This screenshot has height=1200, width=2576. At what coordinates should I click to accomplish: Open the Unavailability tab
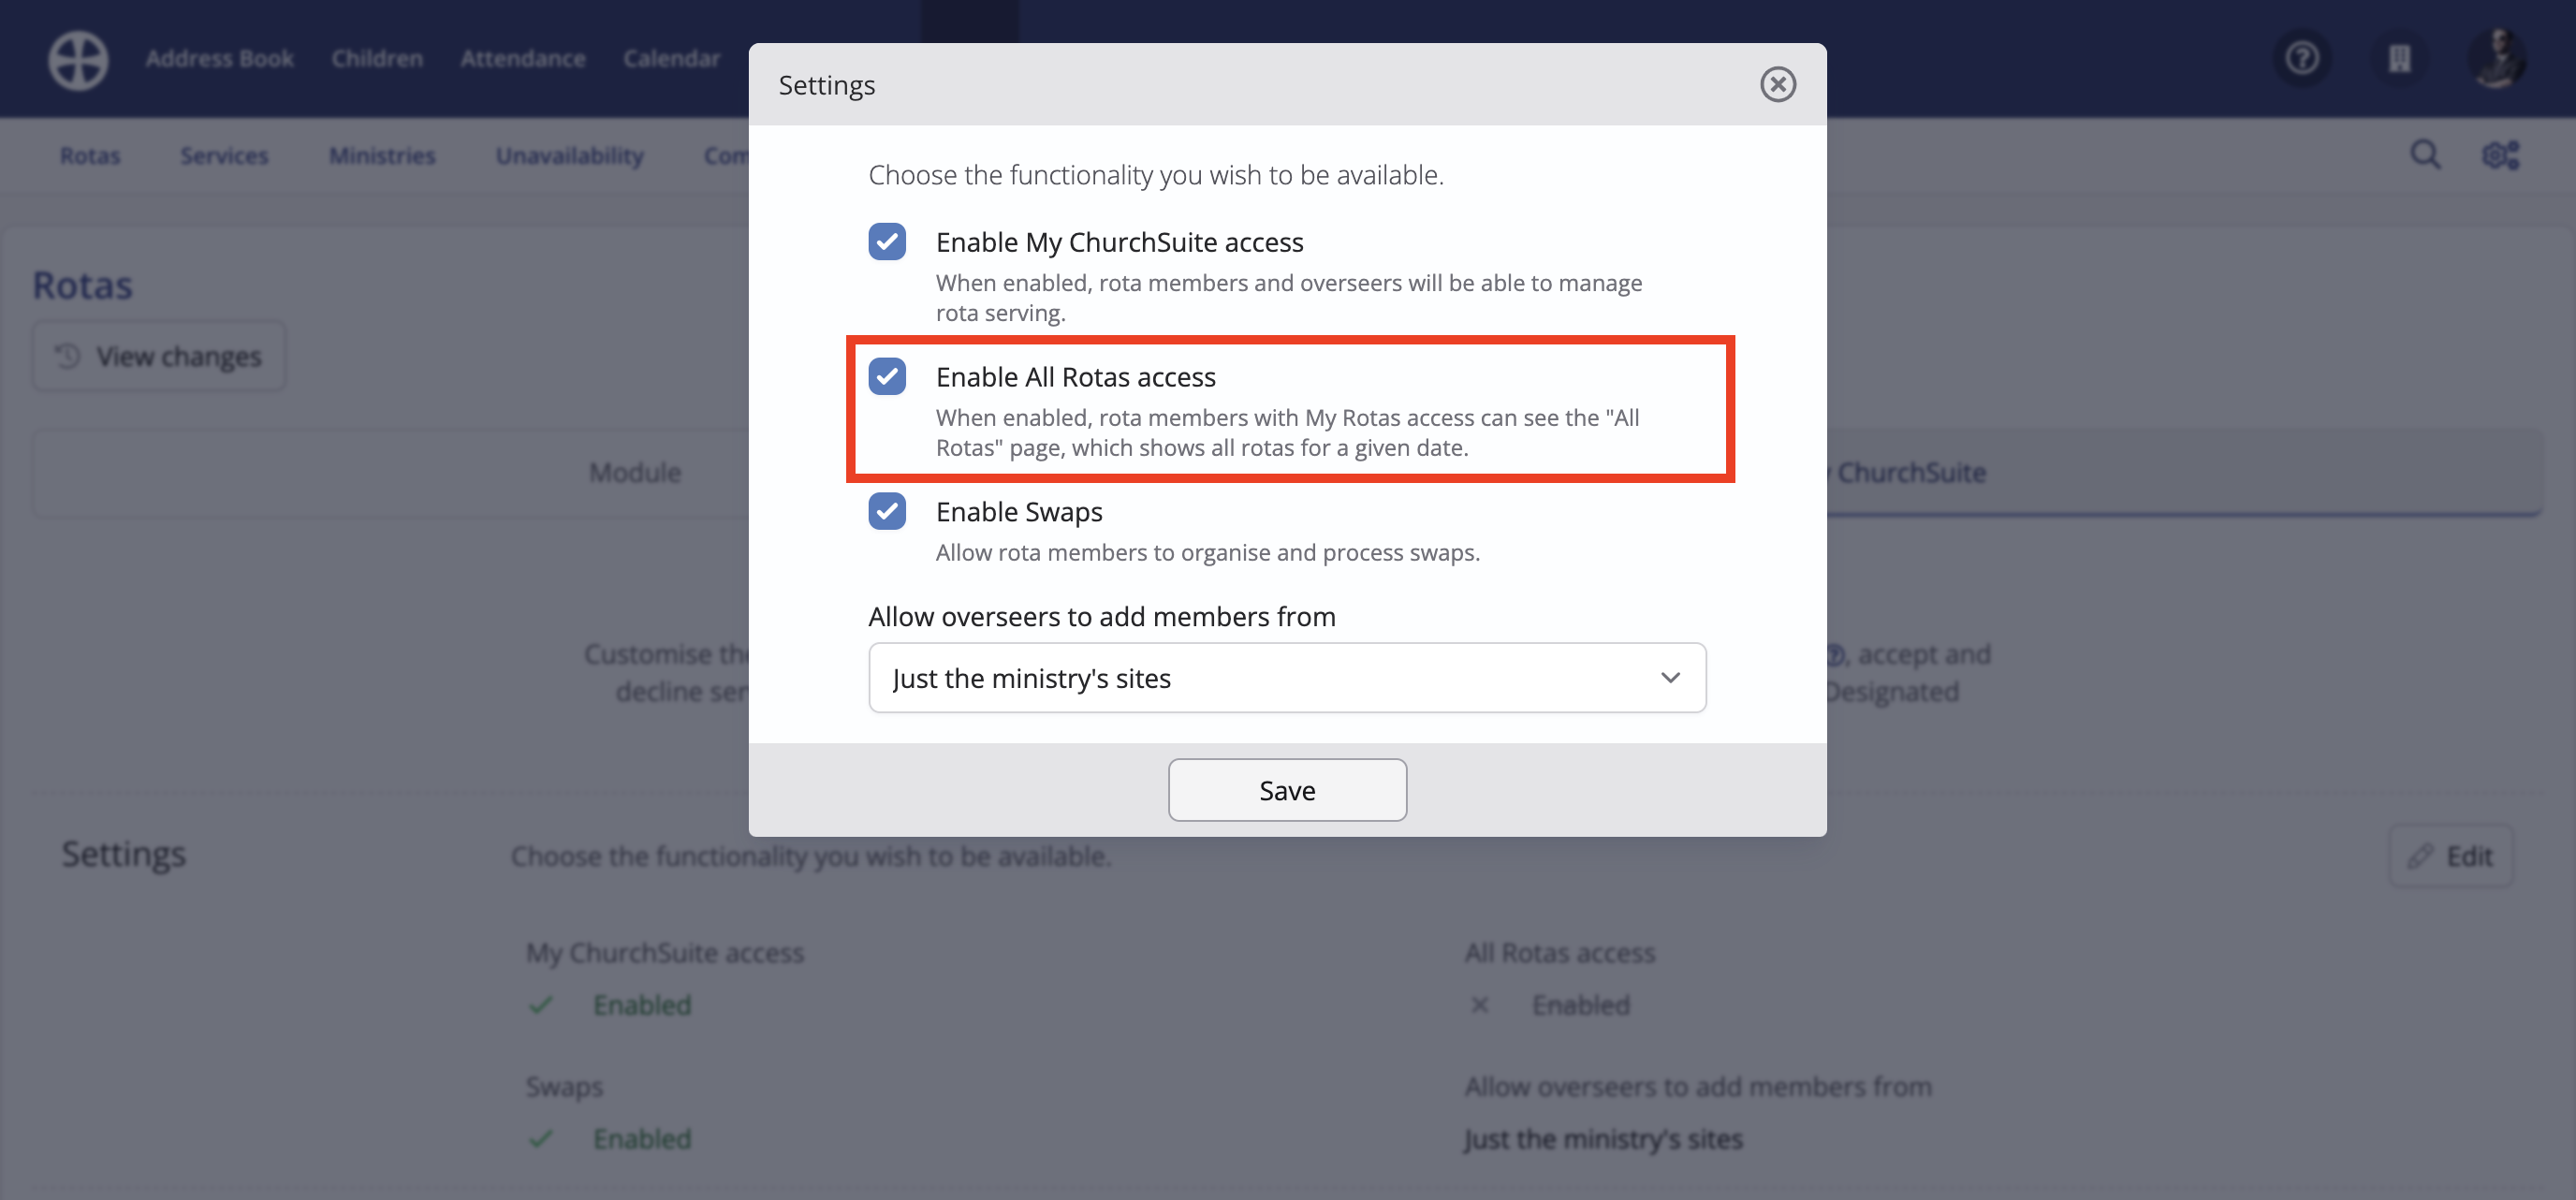point(570,155)
